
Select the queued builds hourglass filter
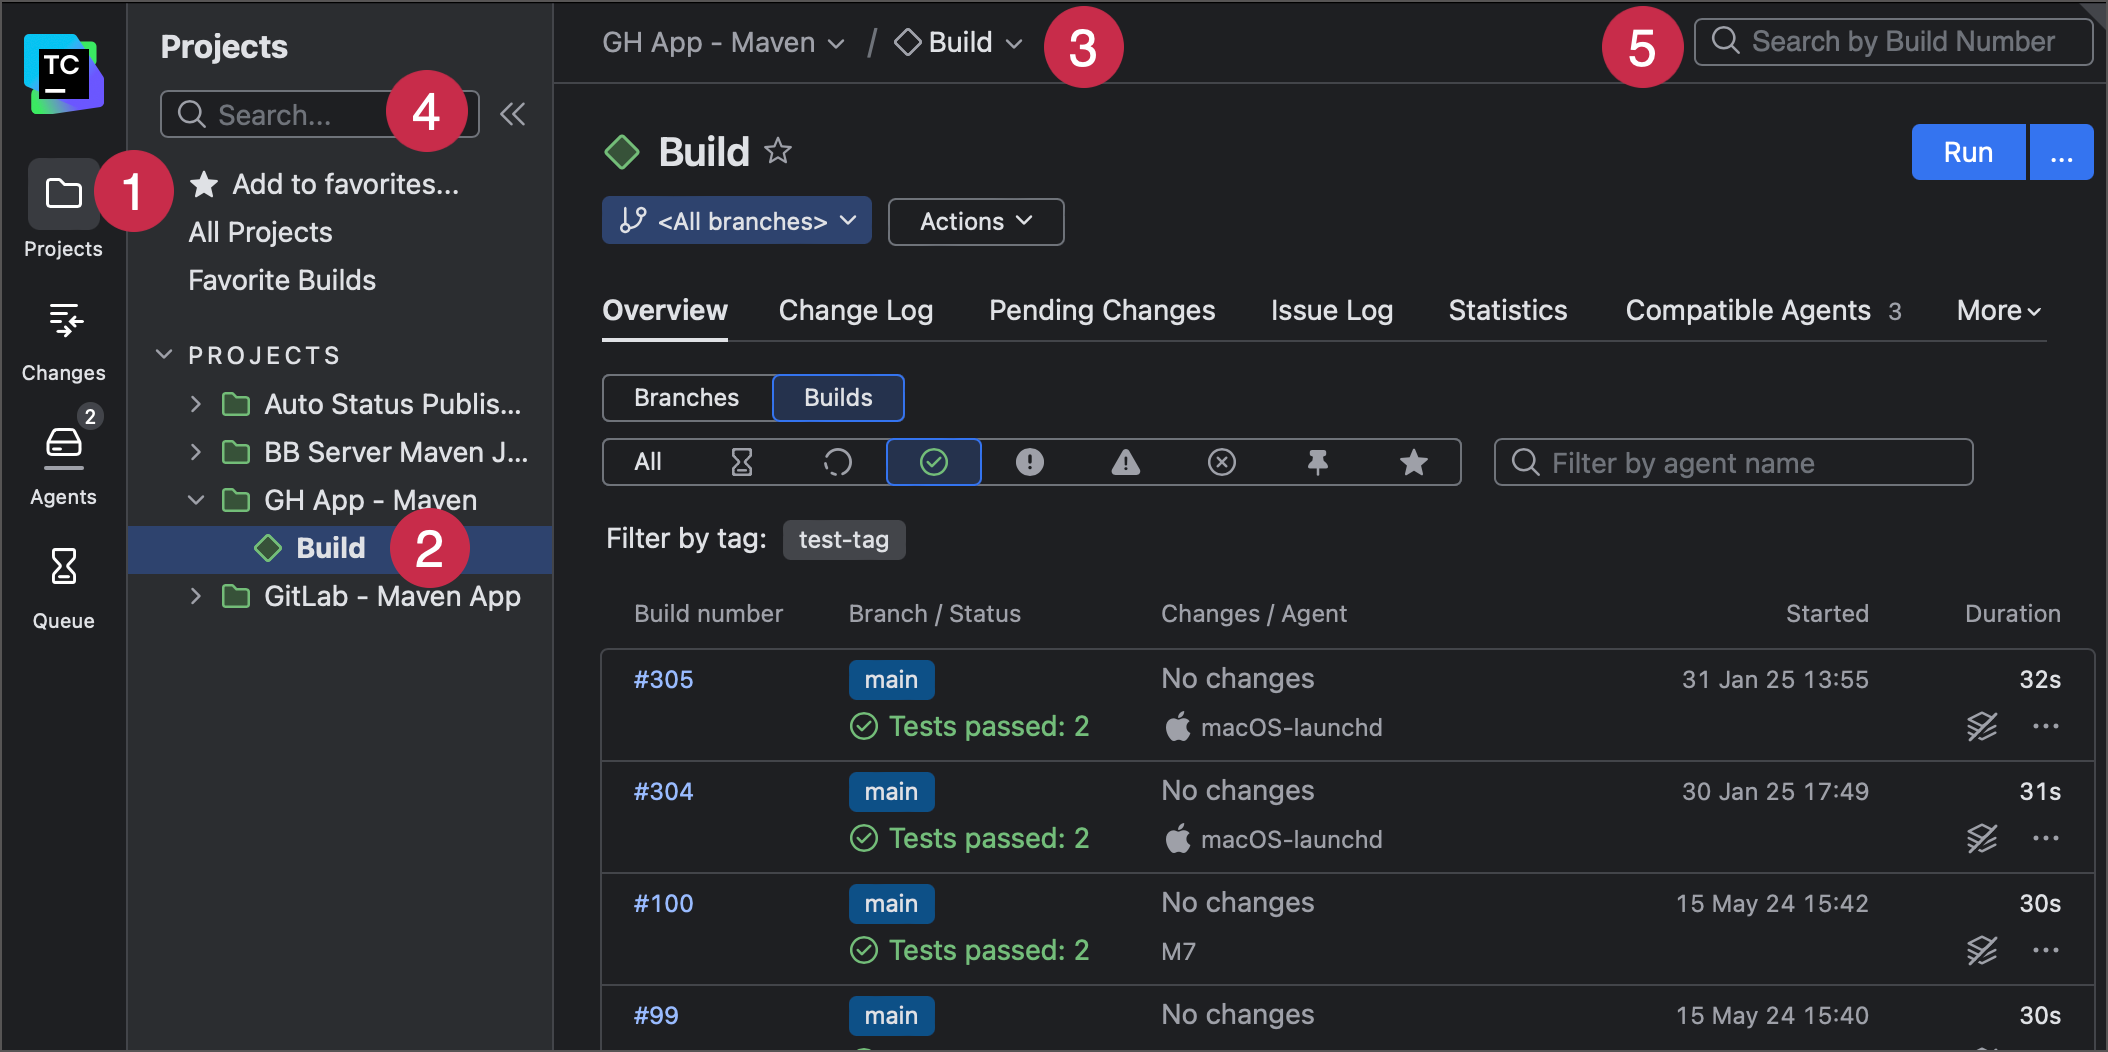[x=741, y=462]
